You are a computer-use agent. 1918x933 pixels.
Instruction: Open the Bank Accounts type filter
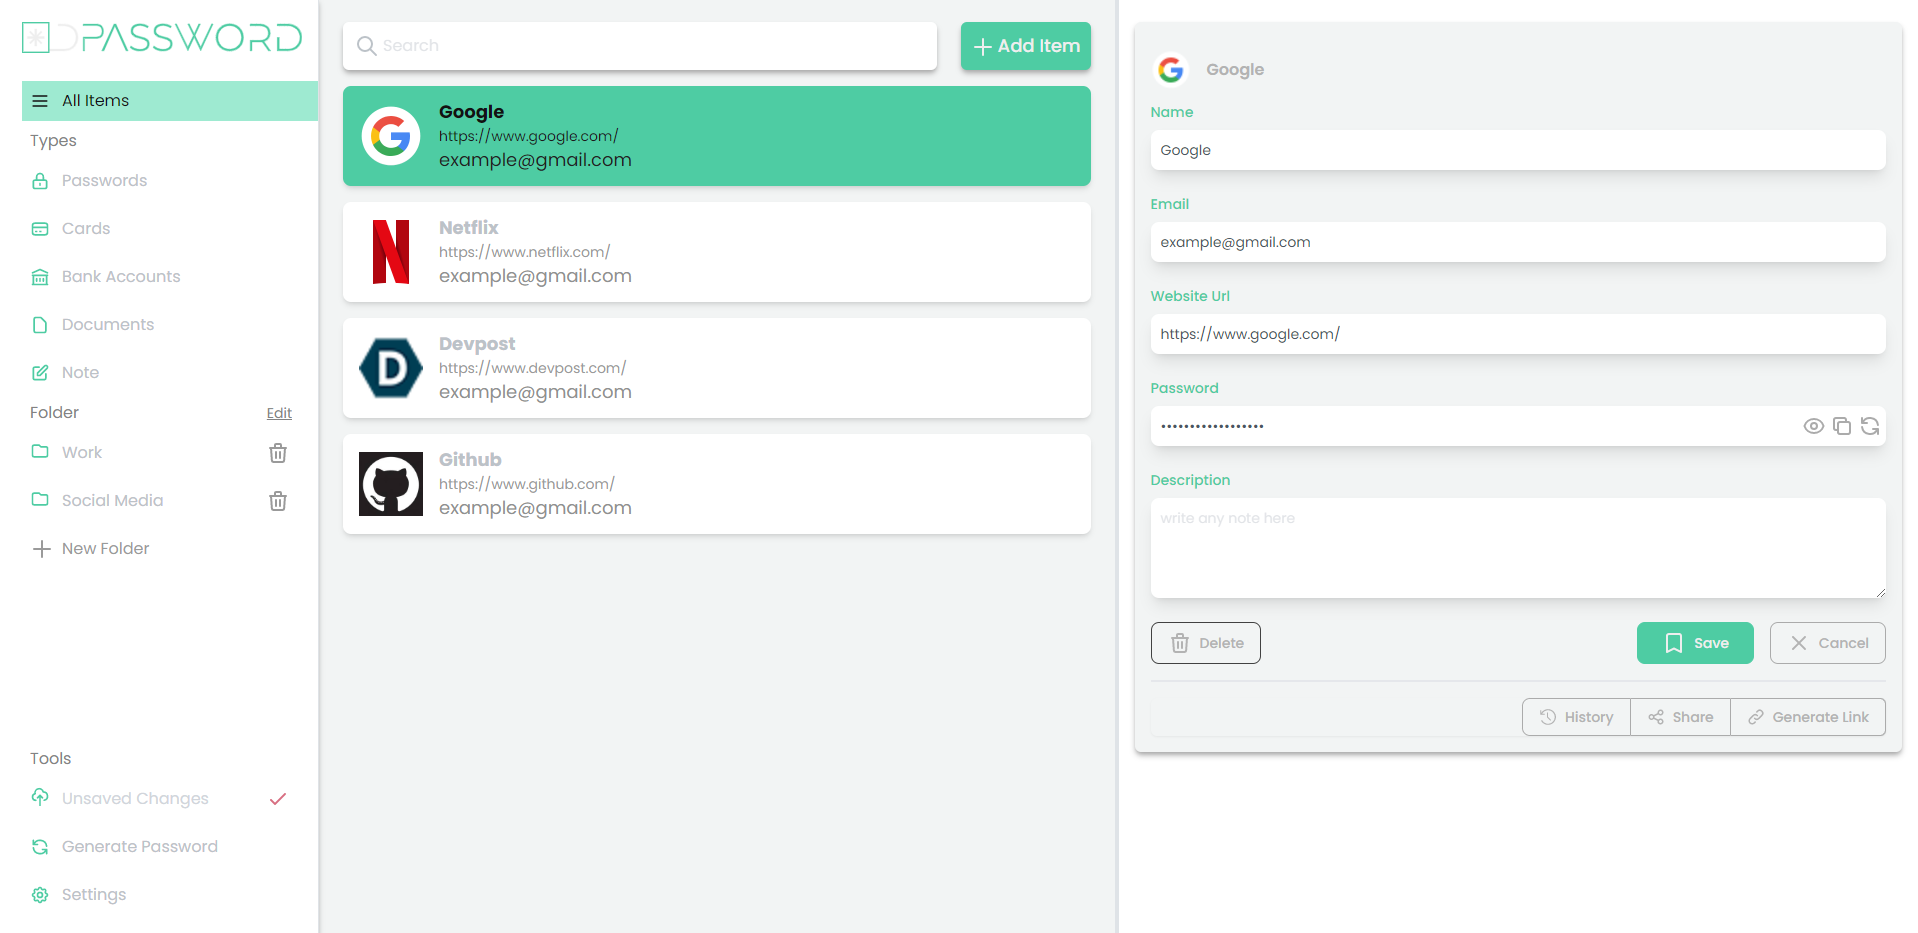point(121,277)
